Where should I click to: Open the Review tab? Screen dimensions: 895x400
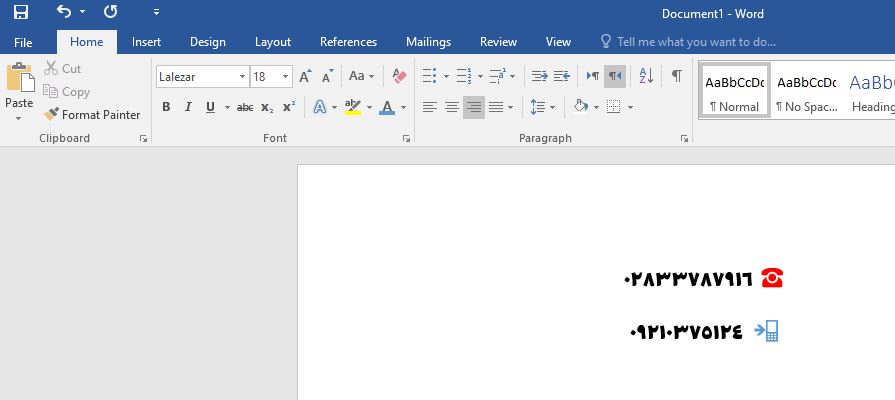[498, 42]
